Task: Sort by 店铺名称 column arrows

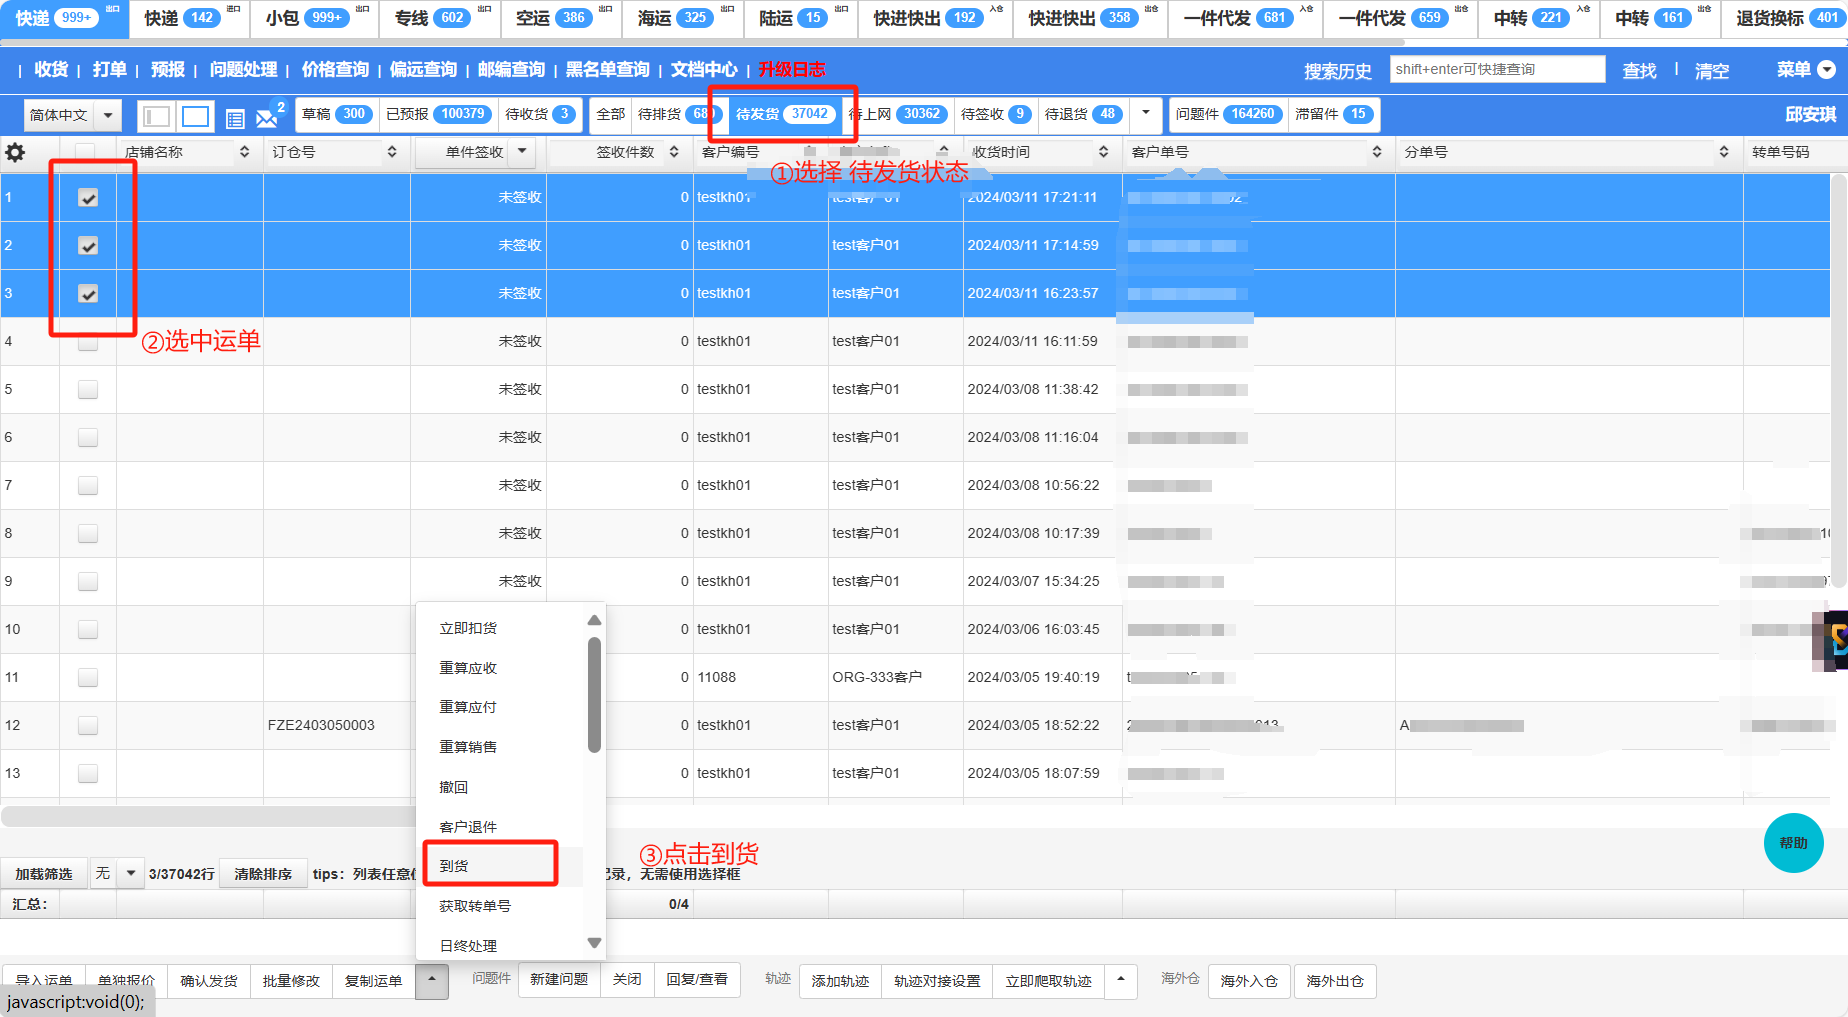Action: click(x=244, y=152)
